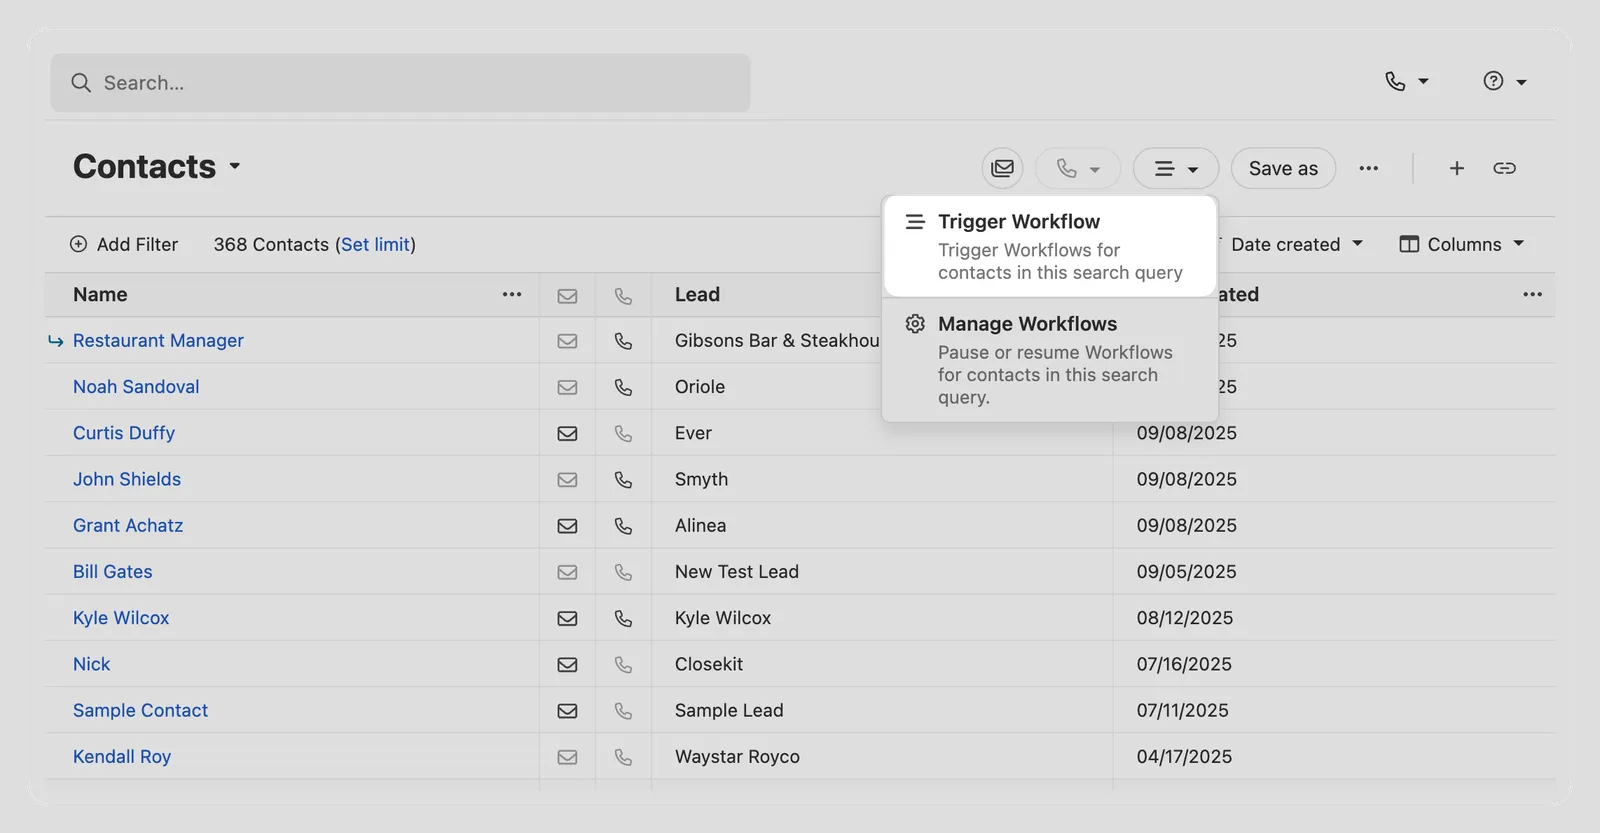
Task: Email Nick via envelope icon
Action: (567, 664)
